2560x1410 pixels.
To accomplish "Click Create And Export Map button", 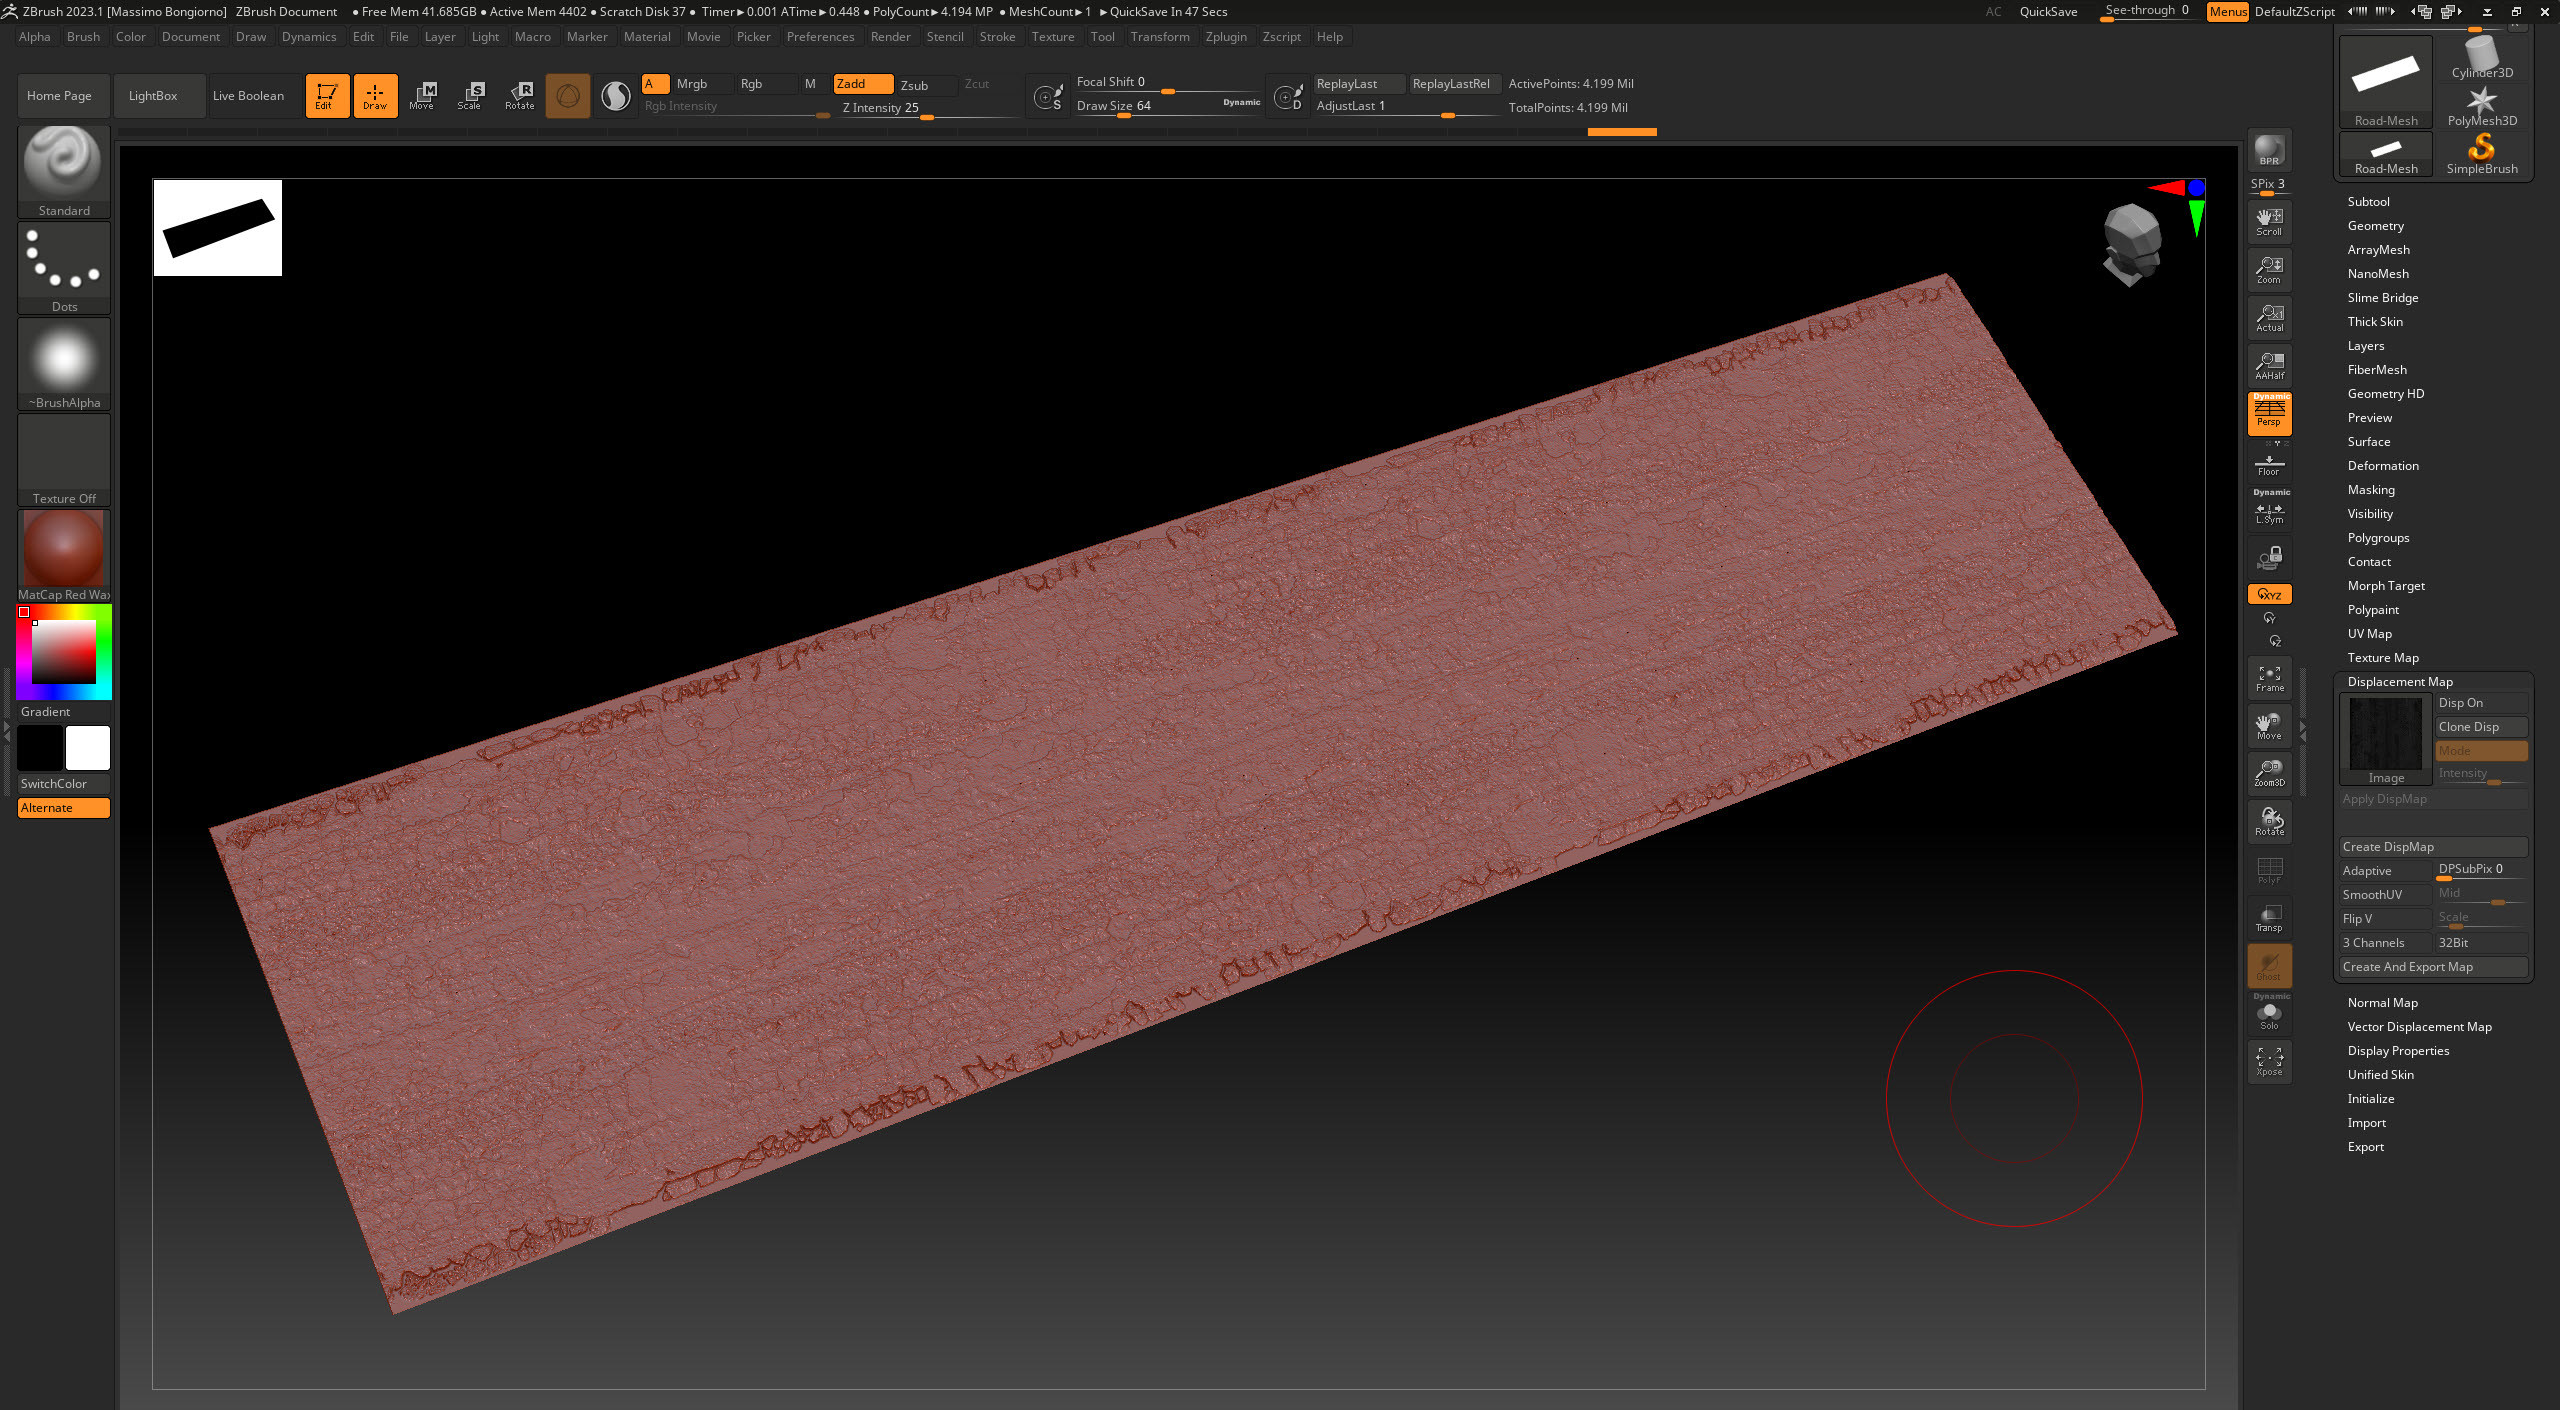I will (x=2433, y=967).
